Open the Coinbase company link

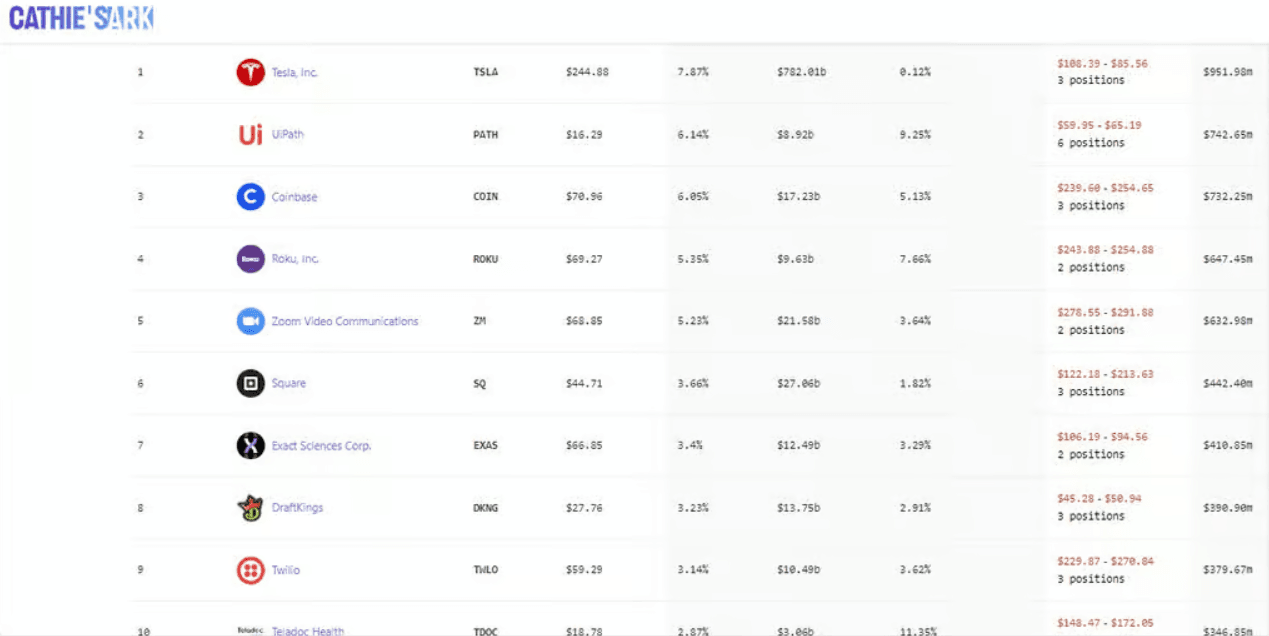click(x=294, y=197)
